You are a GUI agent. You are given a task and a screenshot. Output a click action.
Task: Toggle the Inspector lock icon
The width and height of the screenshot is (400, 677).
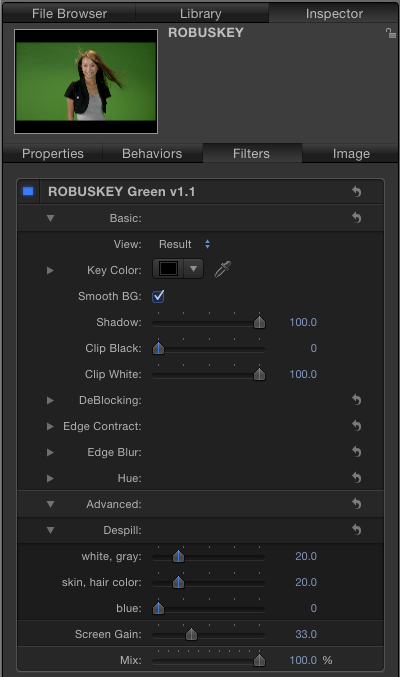click(x=390, y=33)
